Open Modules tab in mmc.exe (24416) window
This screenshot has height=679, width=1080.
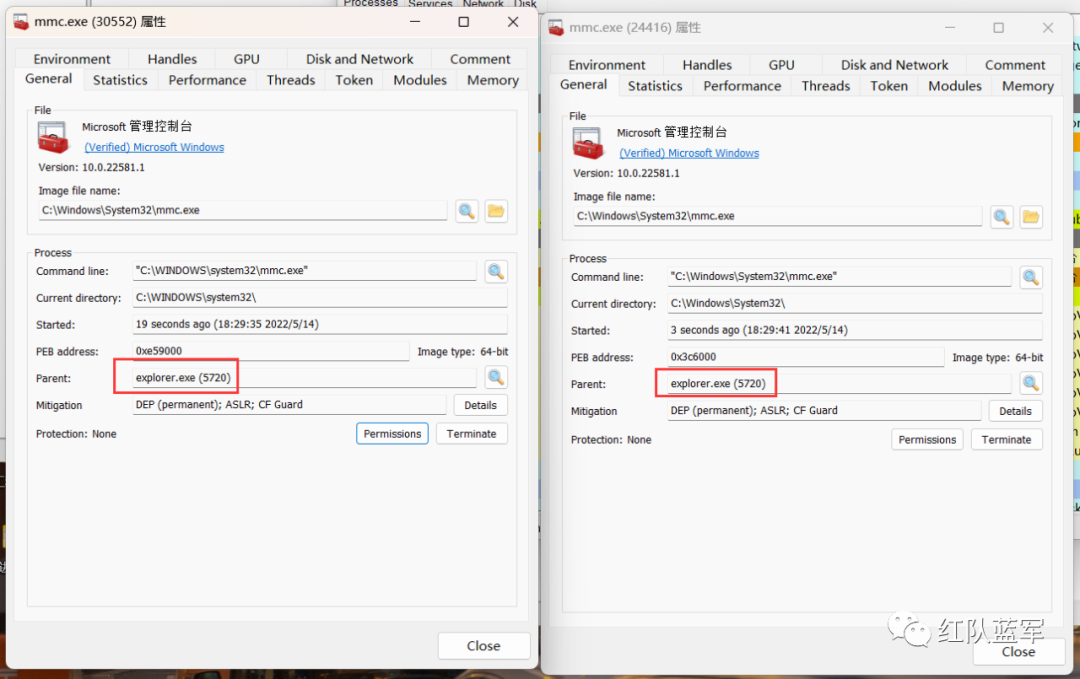(955, 86)
